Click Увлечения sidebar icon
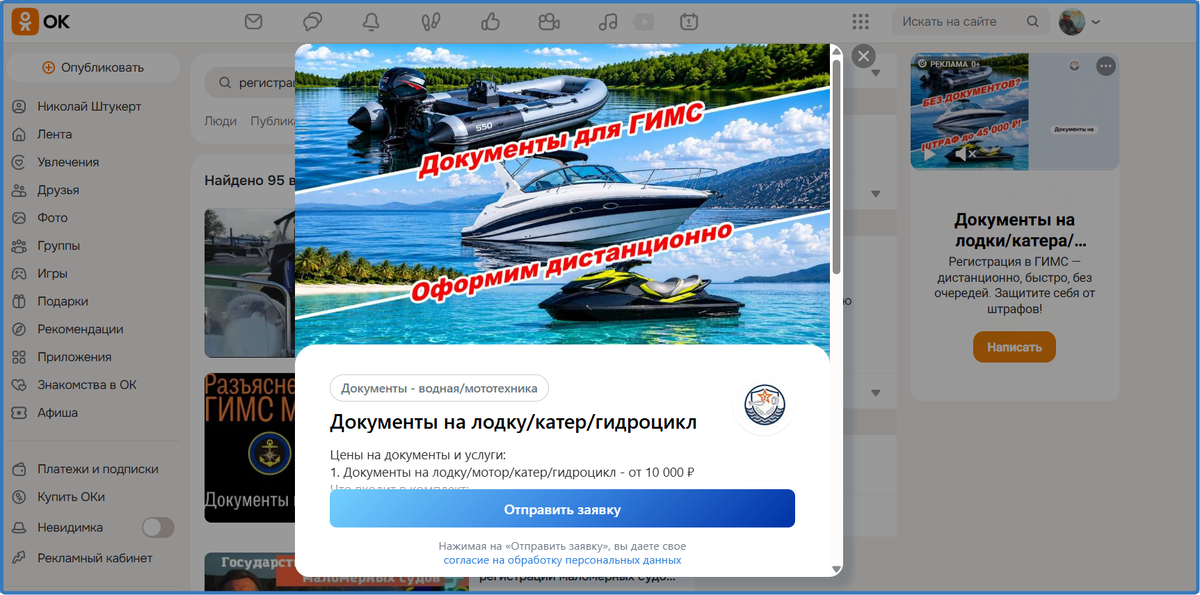The height and width of the screenshot is (595, 1200). click(x=18, y=162)
